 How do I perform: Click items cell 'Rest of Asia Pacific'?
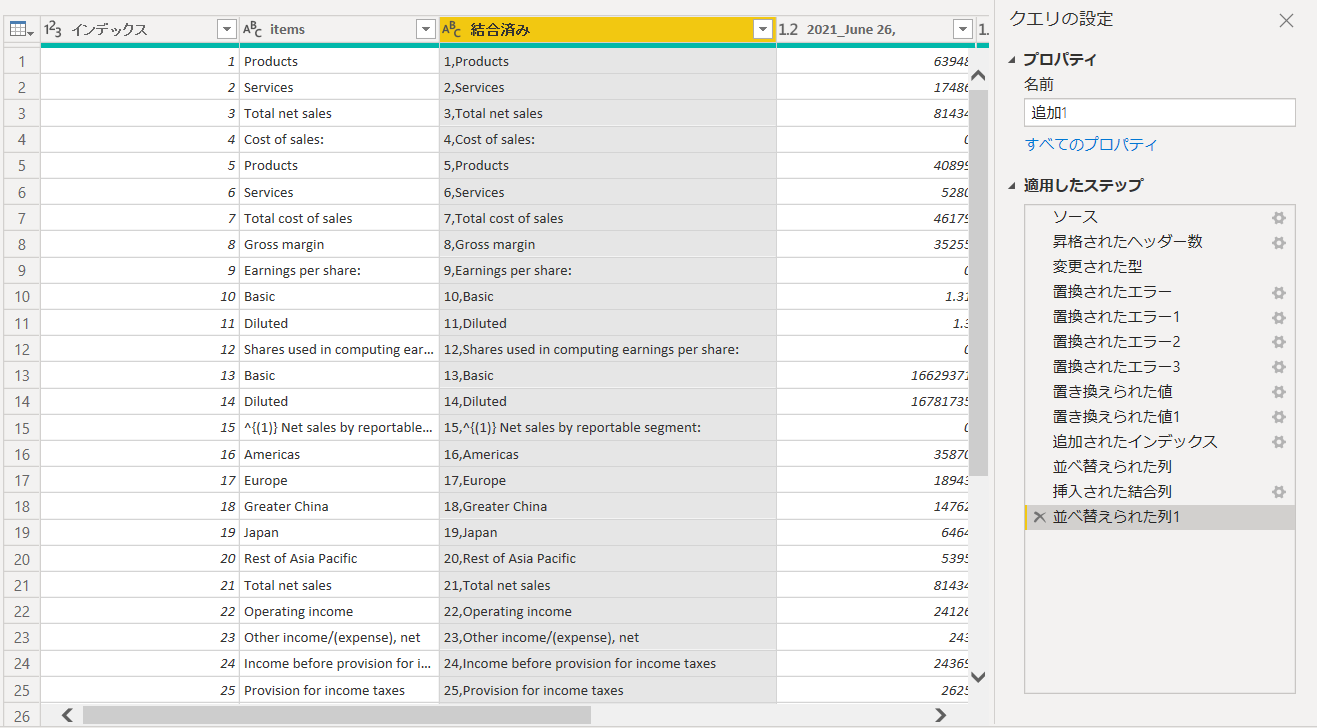point(339,558)
